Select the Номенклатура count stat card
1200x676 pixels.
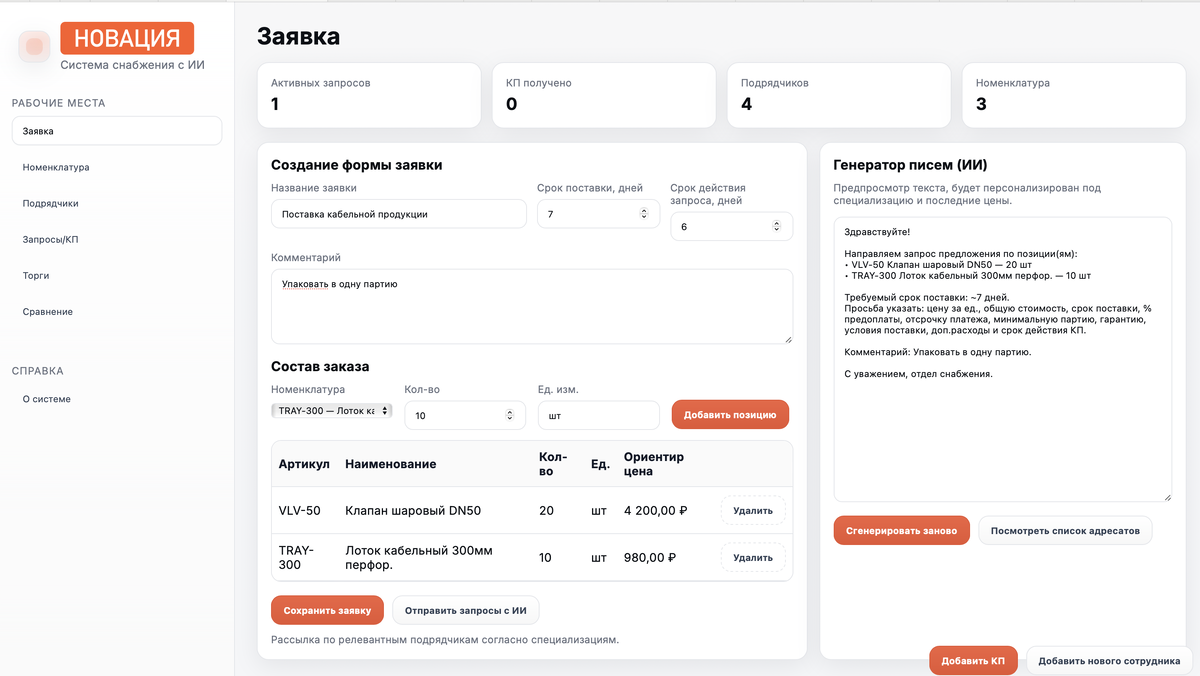click(1074, 96)
